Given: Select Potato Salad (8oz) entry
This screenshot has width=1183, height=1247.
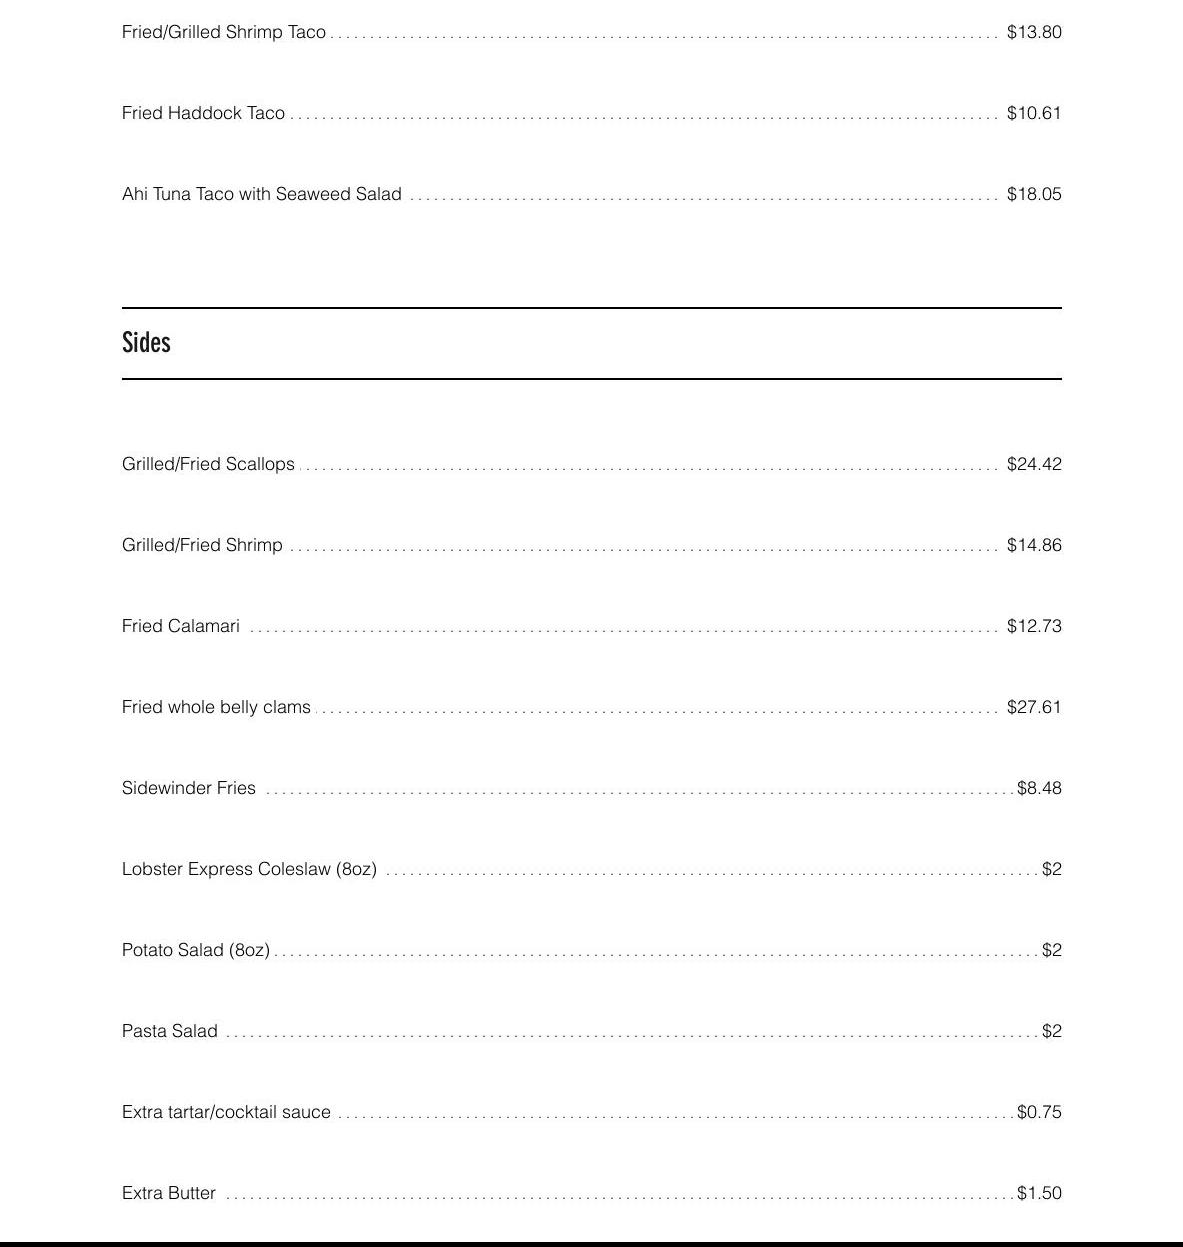Looking at the screenshot, I should pyautogui.click(x=196, y=950).
